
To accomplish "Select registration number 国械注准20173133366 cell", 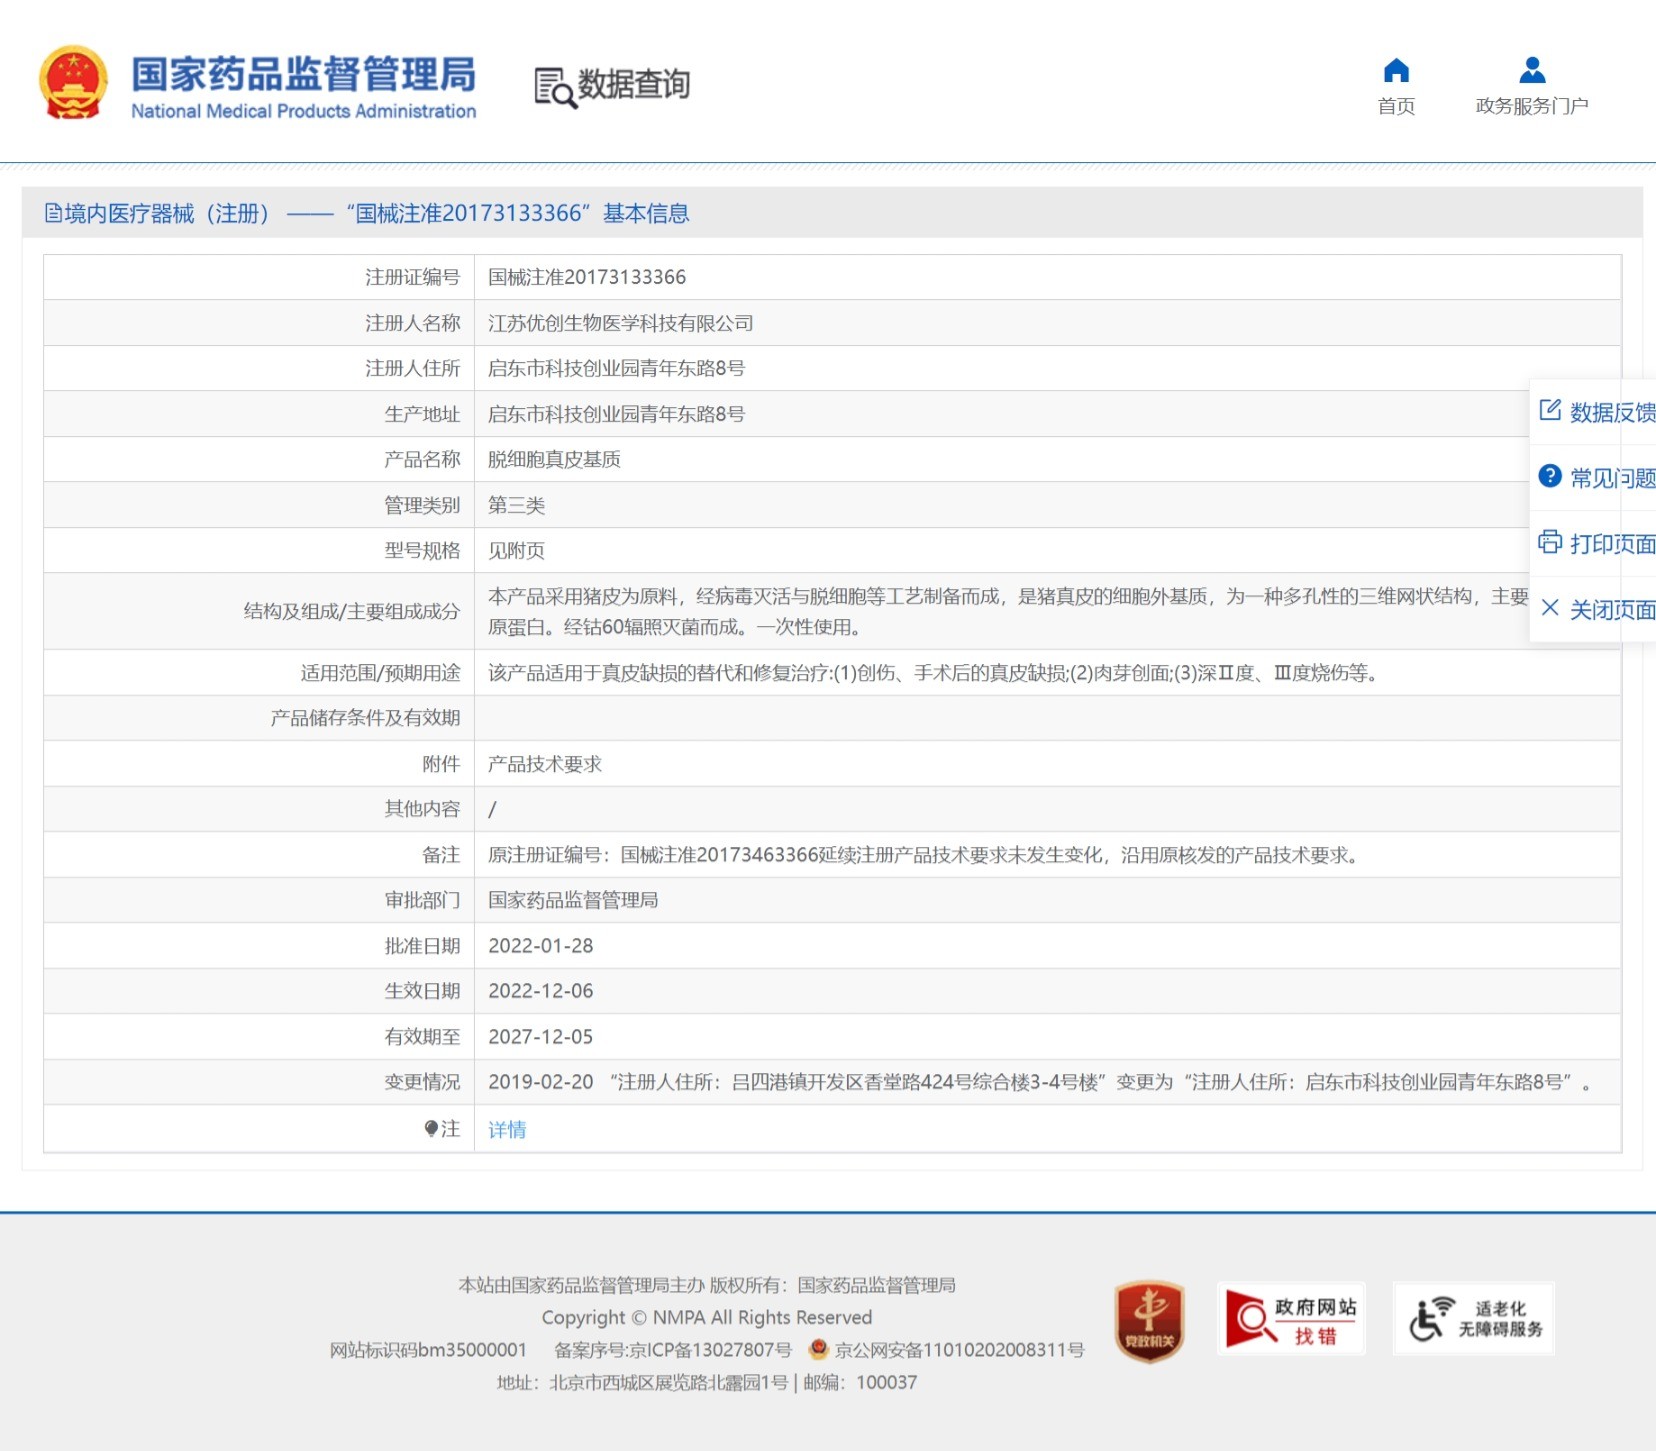I will pos(587,277).
